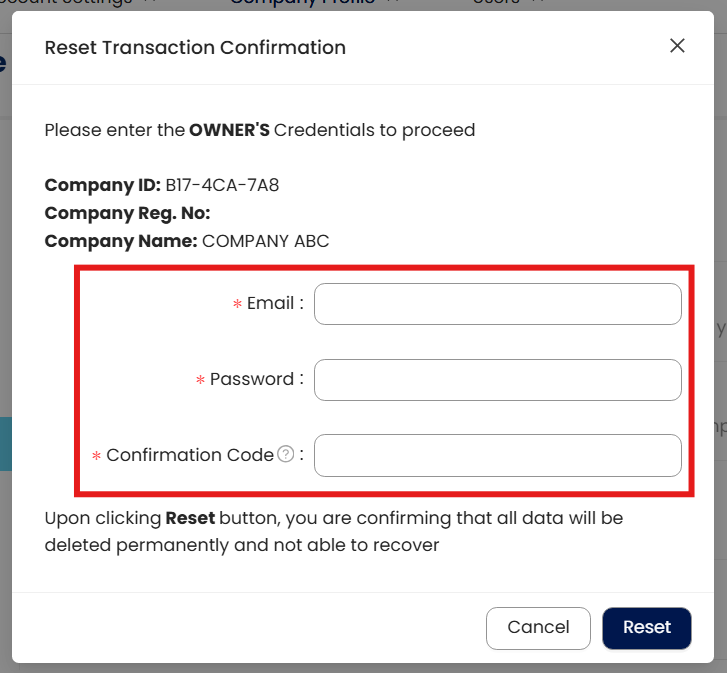Click the red asterisk beside Email
The height and width of the screenshot is (673, 727).
pos(238,305)
